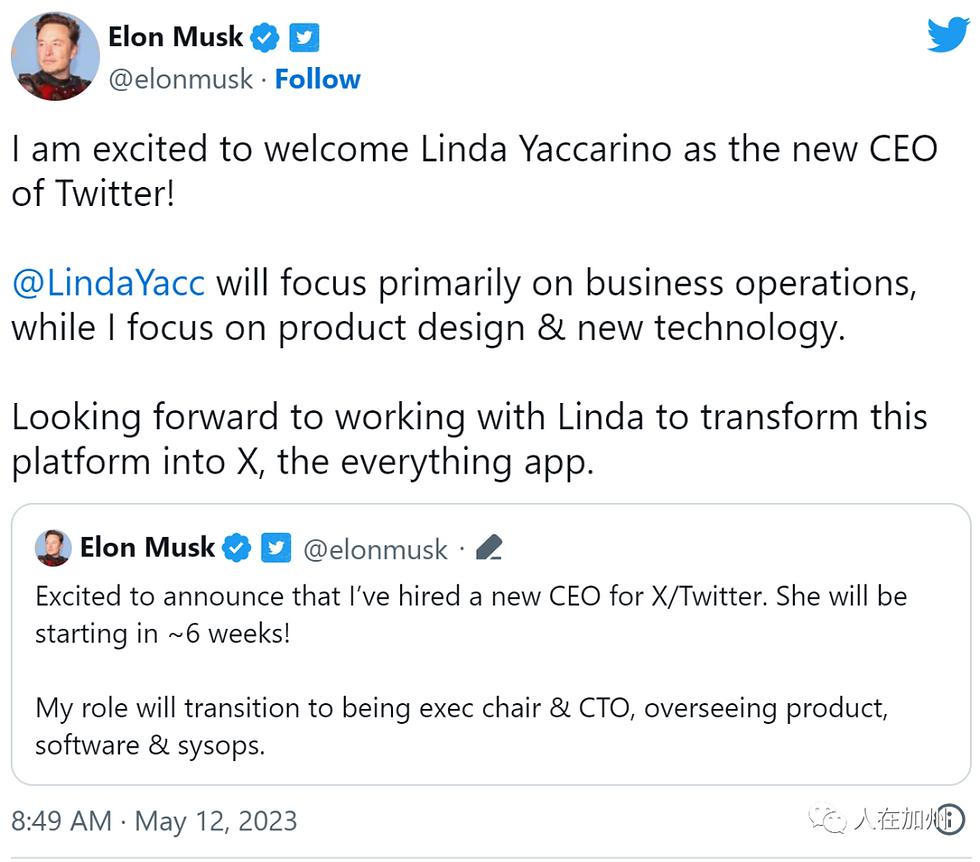Click the blue verified checkmark beside header name
980x862 pixels.
click(x=265, y=39)
